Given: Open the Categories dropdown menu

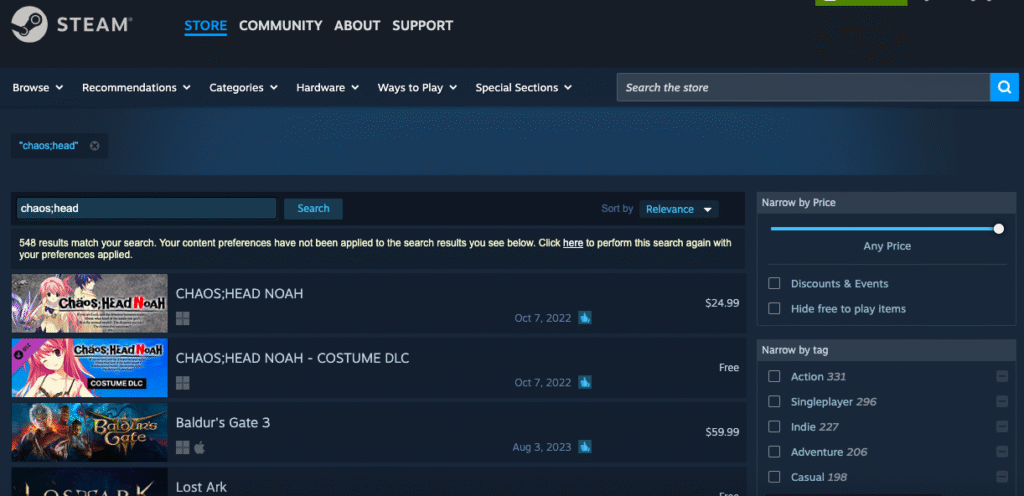Looking at the screenshot, I should pyautogui.click(x=244, y=87).
